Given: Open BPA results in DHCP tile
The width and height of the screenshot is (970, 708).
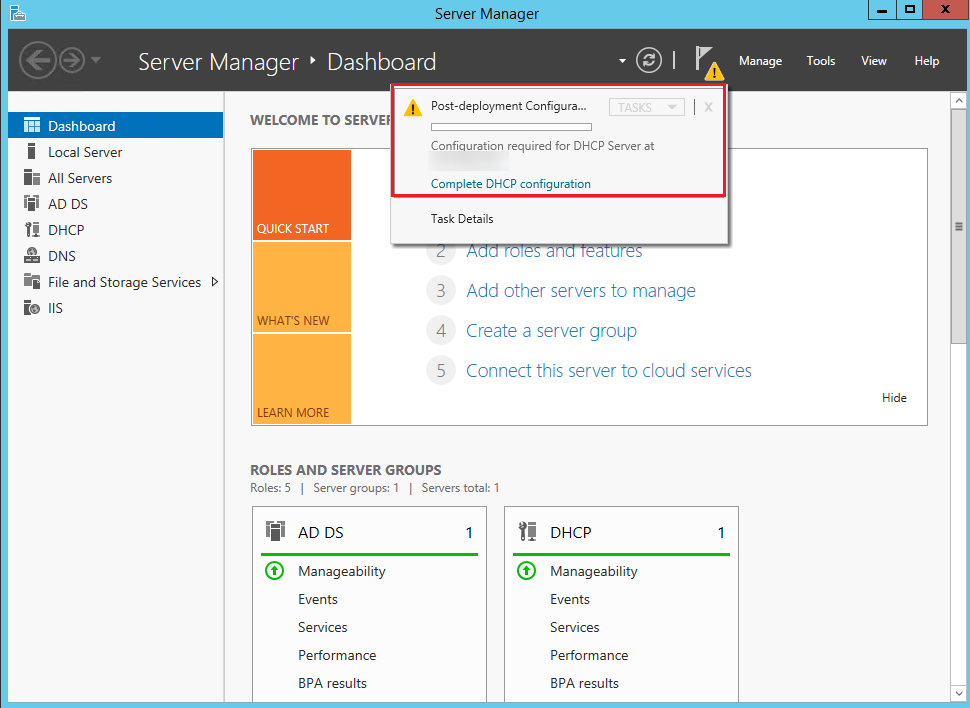Looking at the screenshot, I should pos(584,683).
